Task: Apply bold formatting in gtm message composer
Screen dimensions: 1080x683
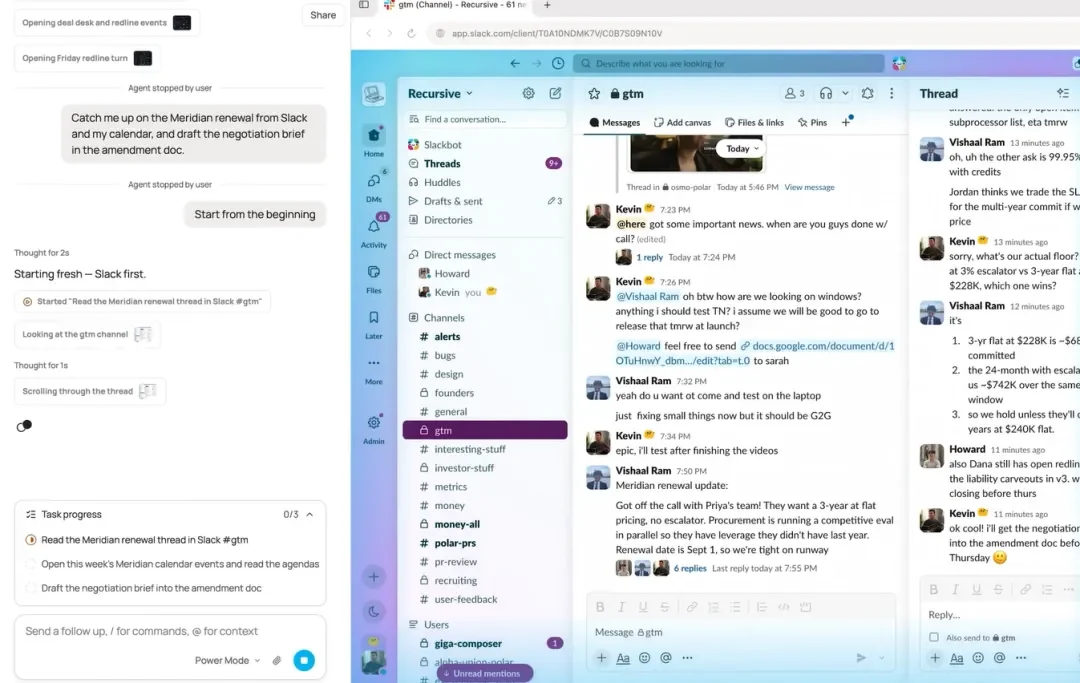Action: [x=600, y=607]
